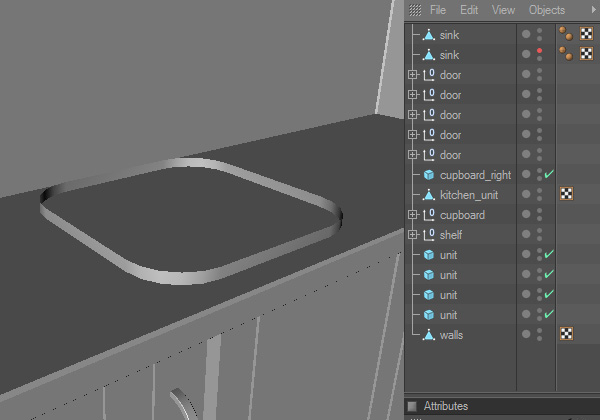
Task: Click the hatched grip icon beside File
Action: [x=415, y=10]
